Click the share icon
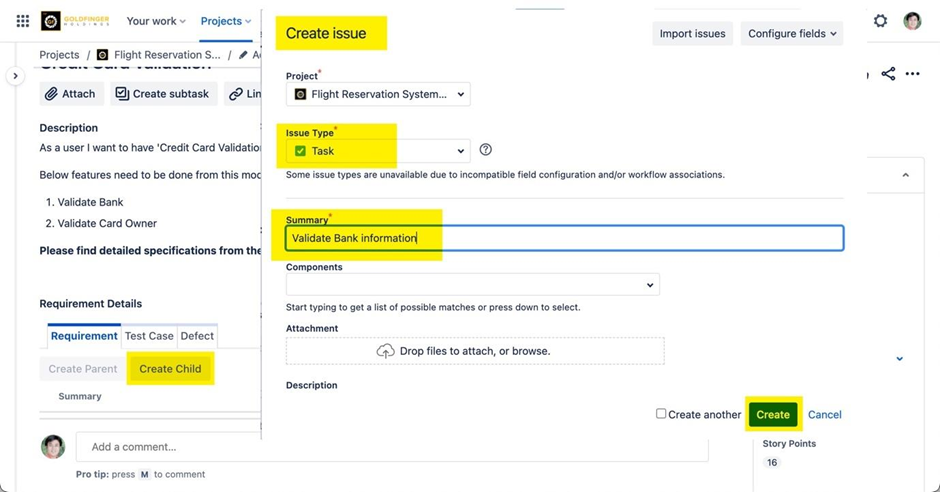940x492 pixels. [888, 74]
